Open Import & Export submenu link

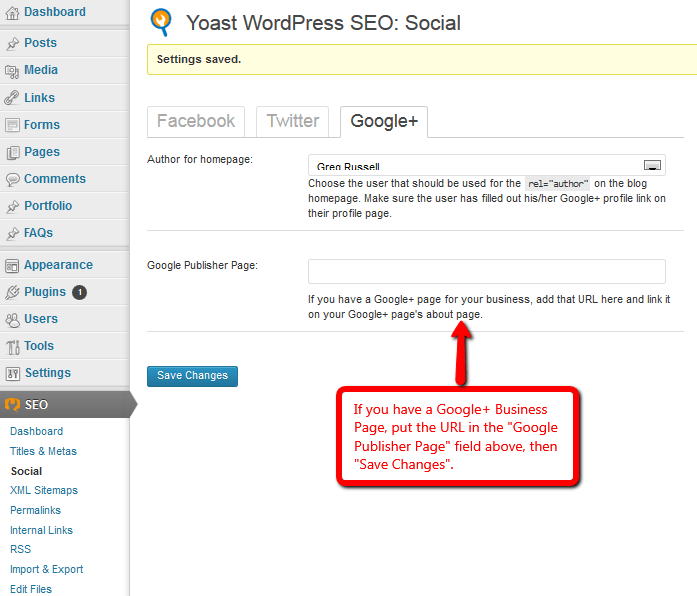[x=47, y=569]
